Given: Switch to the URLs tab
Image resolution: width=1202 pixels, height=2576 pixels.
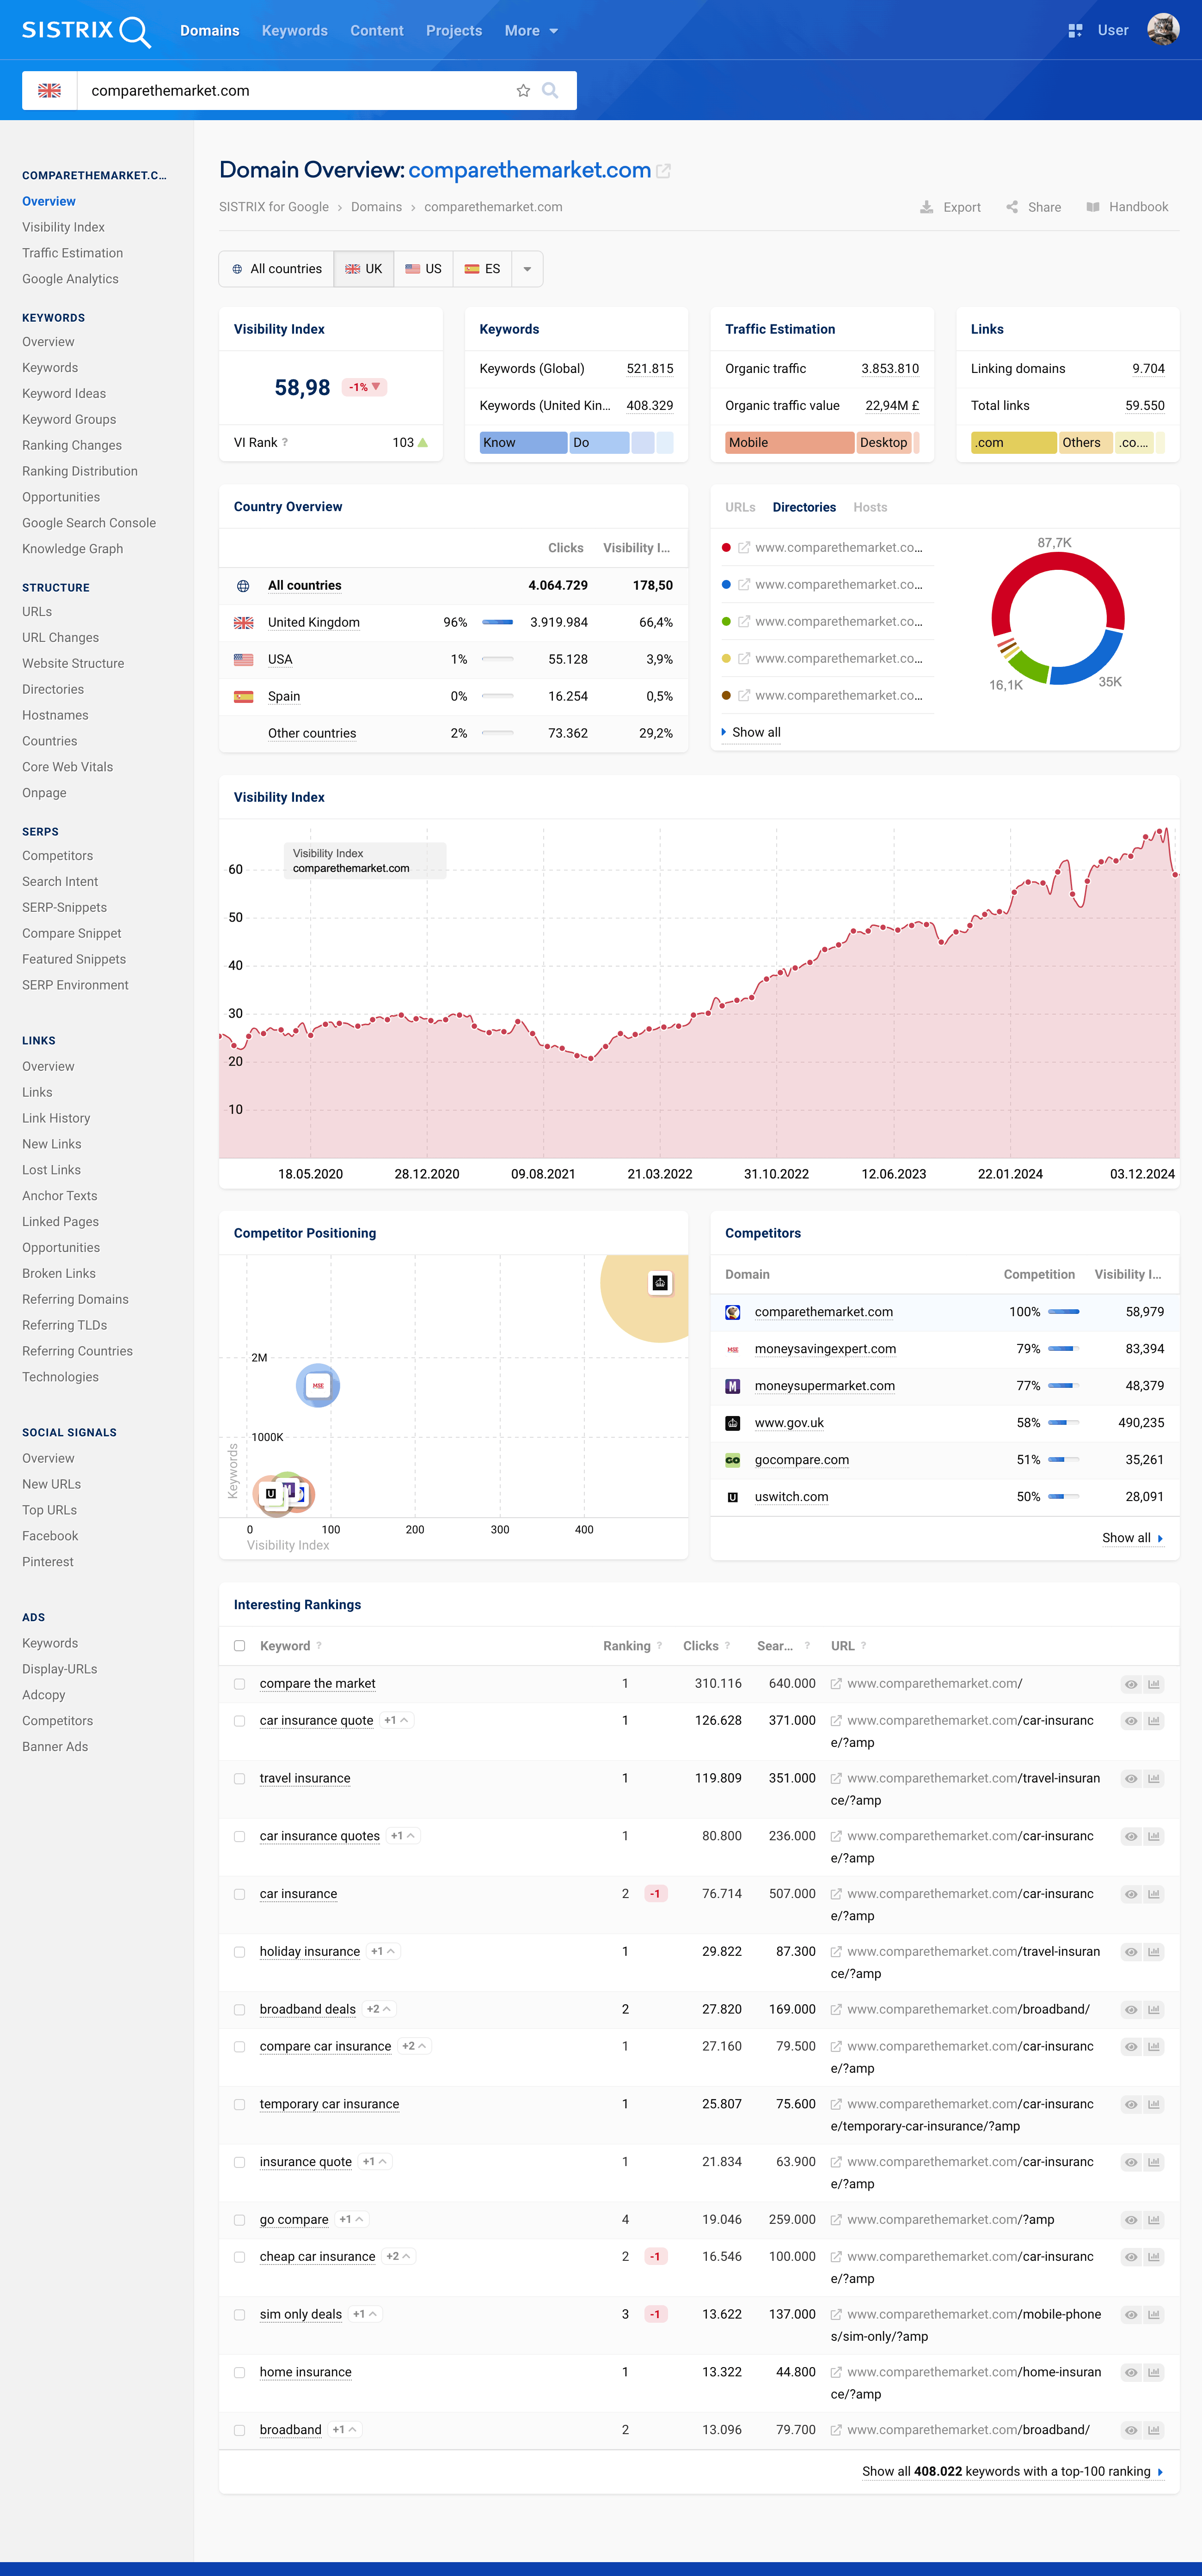Looking at the screenshot, I should [740, 507].
